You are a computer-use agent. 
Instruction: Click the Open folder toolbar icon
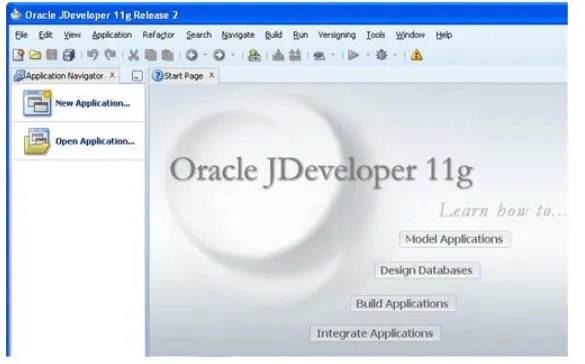[35, 55]
